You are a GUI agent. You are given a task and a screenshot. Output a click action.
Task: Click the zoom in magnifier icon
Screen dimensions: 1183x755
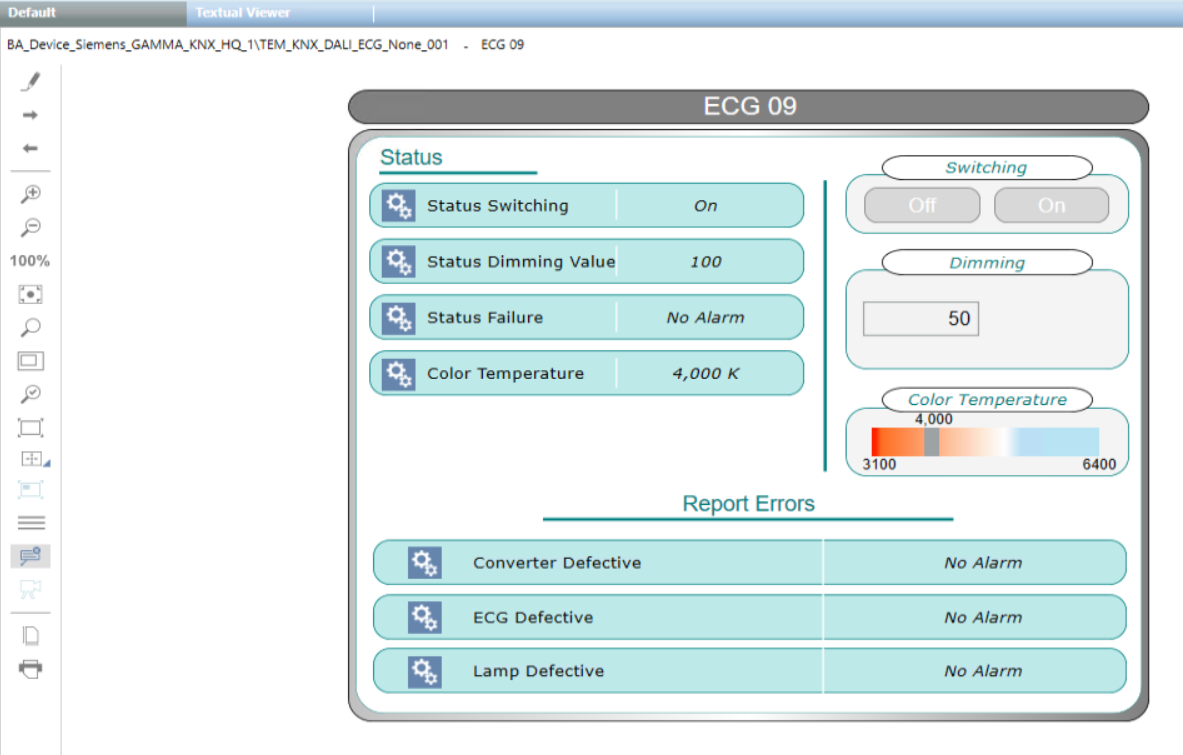30,194
